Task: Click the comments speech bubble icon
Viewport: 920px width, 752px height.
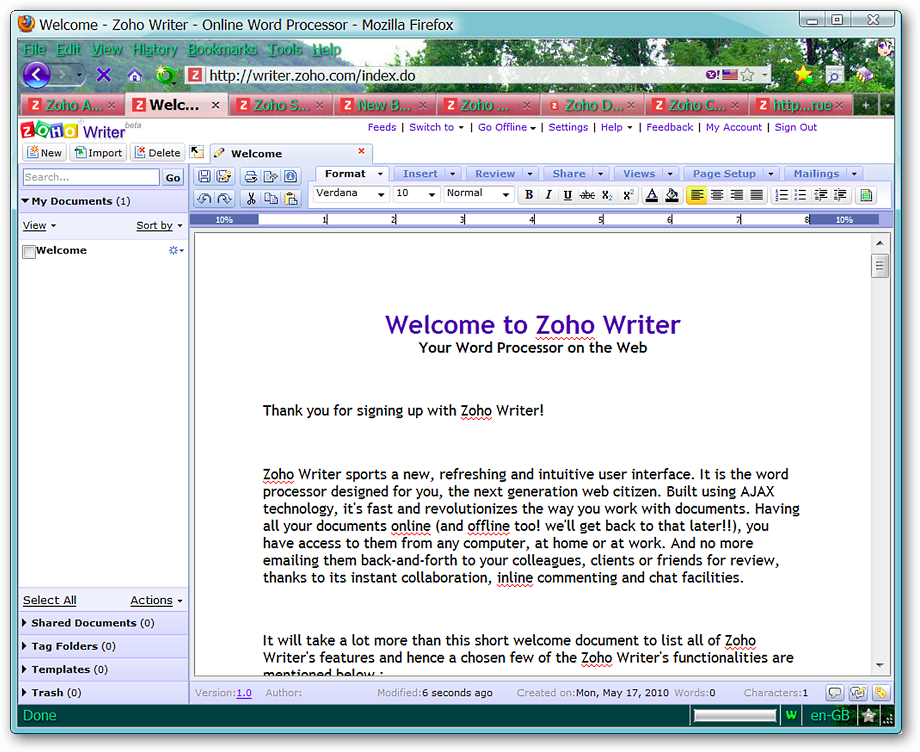Action: click(834, 693)
